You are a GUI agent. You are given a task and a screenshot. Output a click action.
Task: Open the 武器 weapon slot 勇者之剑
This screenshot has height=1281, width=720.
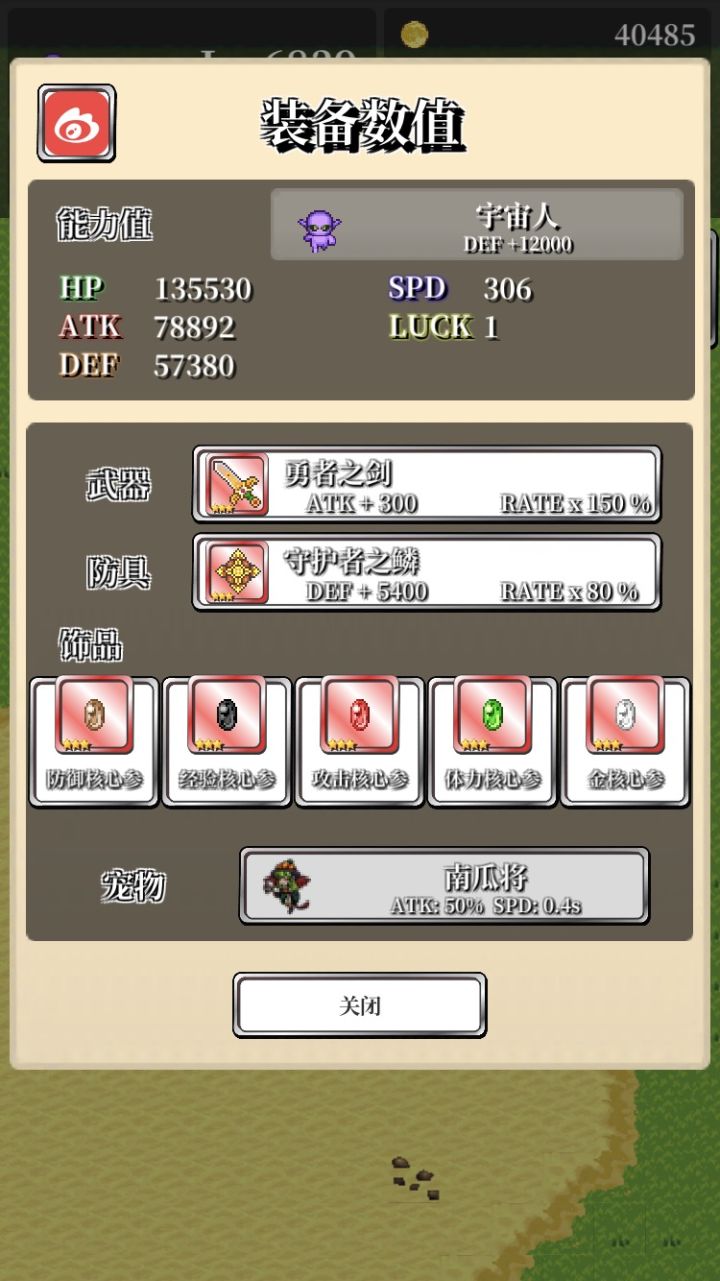click(x=427, y=484)
